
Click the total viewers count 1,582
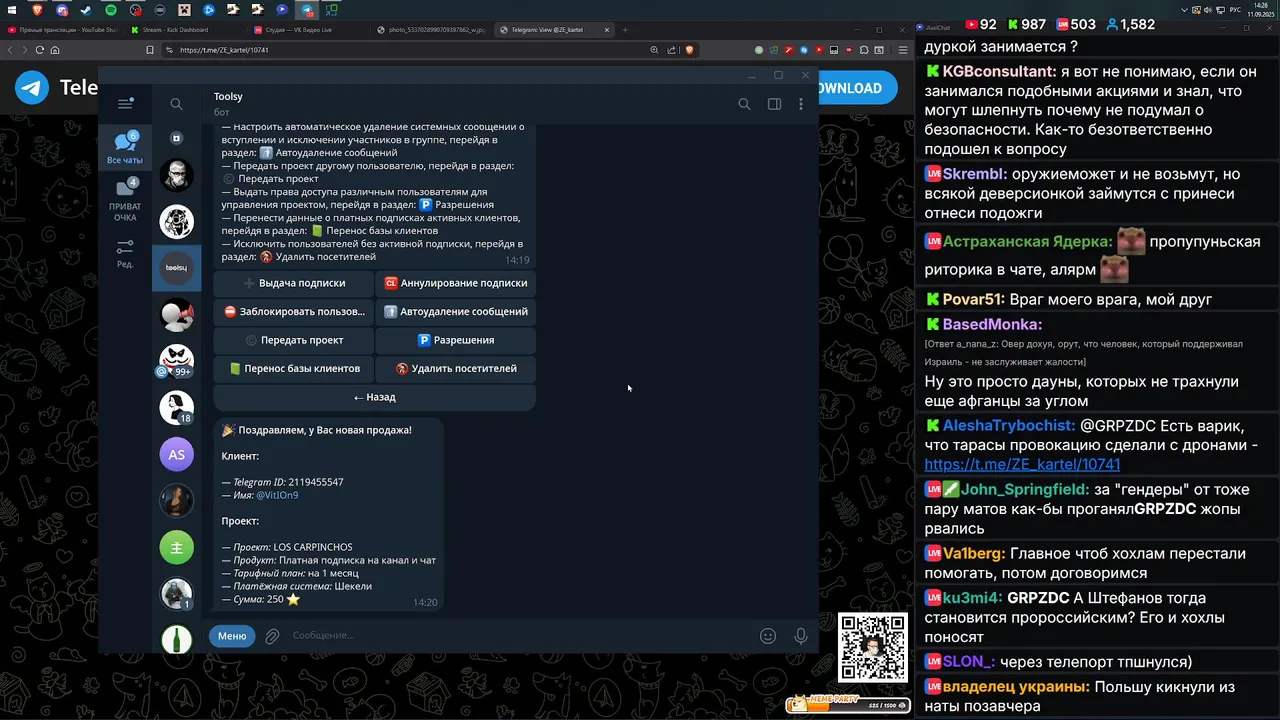1129,24
